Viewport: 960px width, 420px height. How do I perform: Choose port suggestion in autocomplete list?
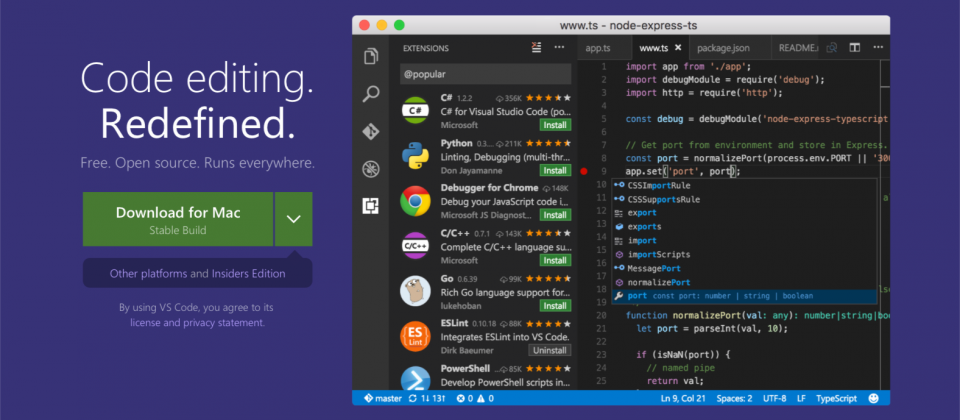coord(744,296)
